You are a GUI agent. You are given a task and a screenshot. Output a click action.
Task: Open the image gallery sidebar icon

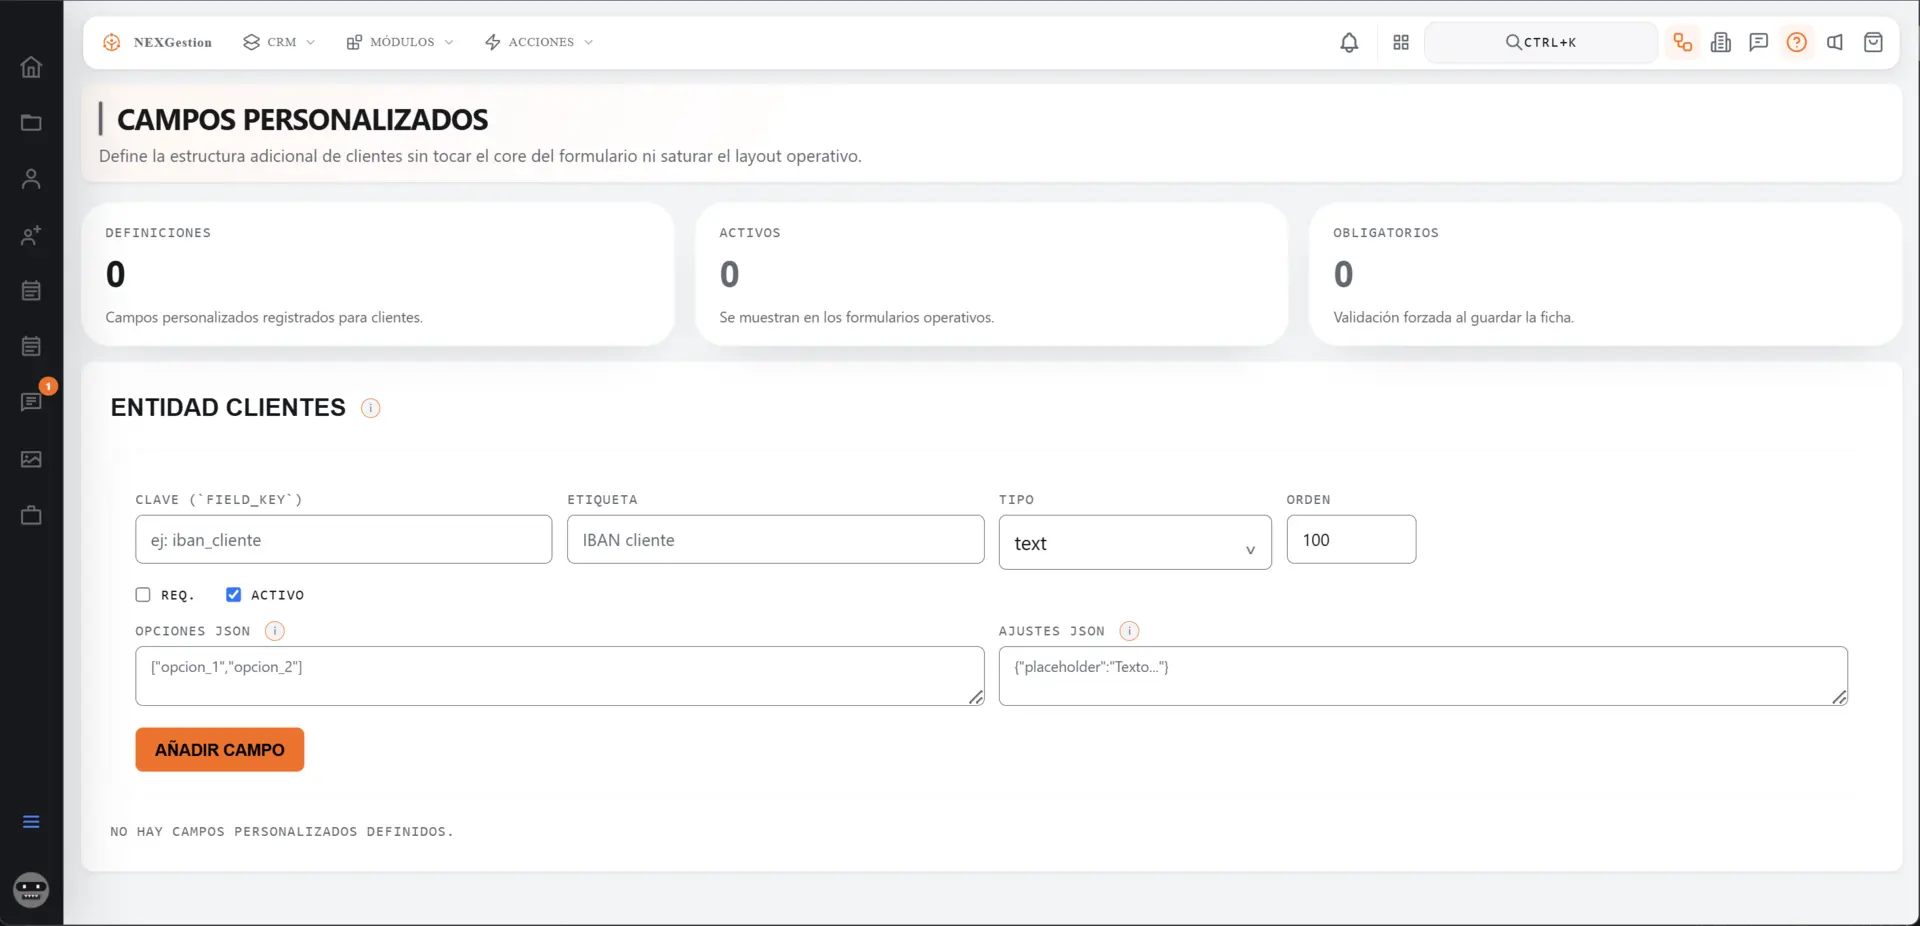(31, 459)
